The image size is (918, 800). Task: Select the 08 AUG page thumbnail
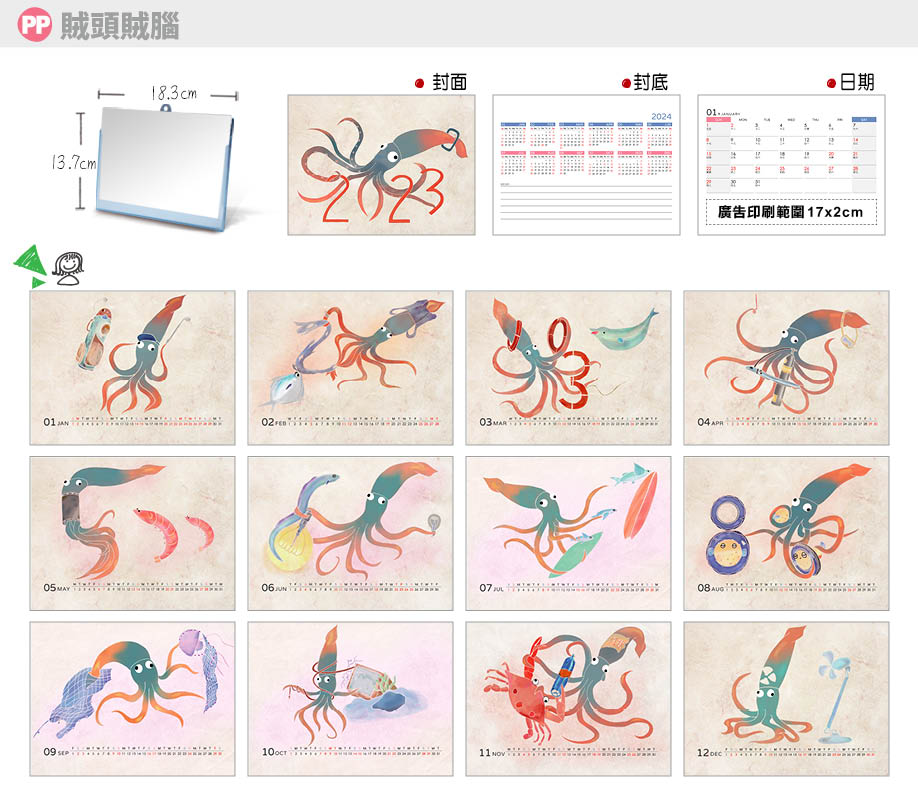click(x=786, y=533)
